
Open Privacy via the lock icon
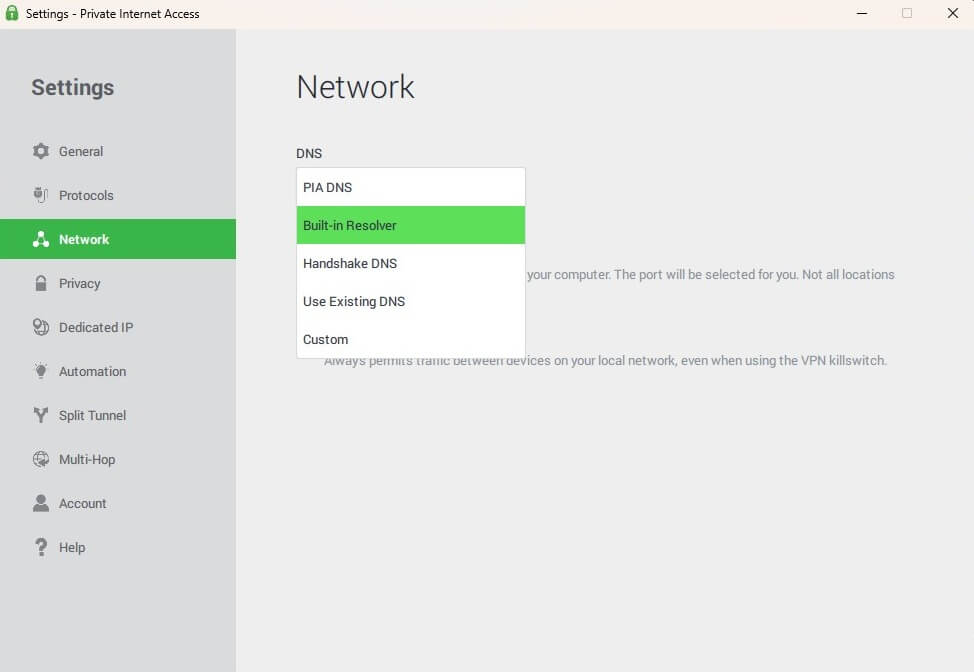40,283
